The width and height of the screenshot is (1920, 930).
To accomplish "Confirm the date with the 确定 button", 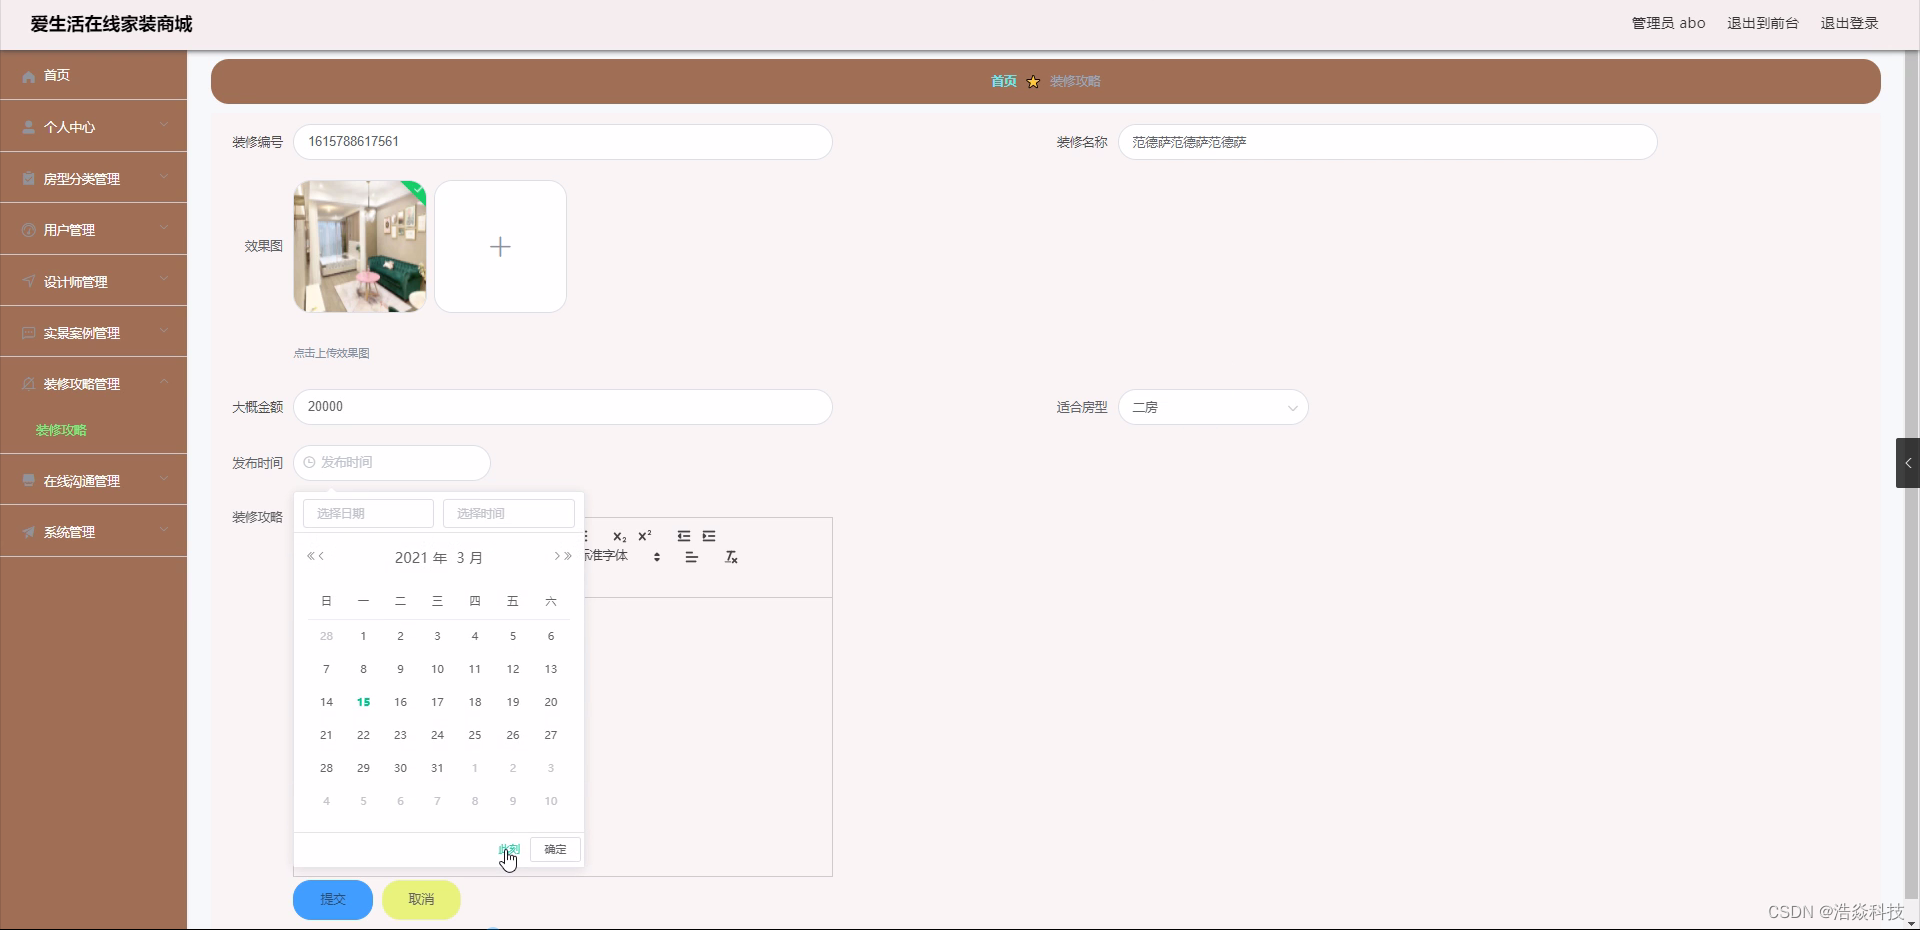I will [555, 850].
